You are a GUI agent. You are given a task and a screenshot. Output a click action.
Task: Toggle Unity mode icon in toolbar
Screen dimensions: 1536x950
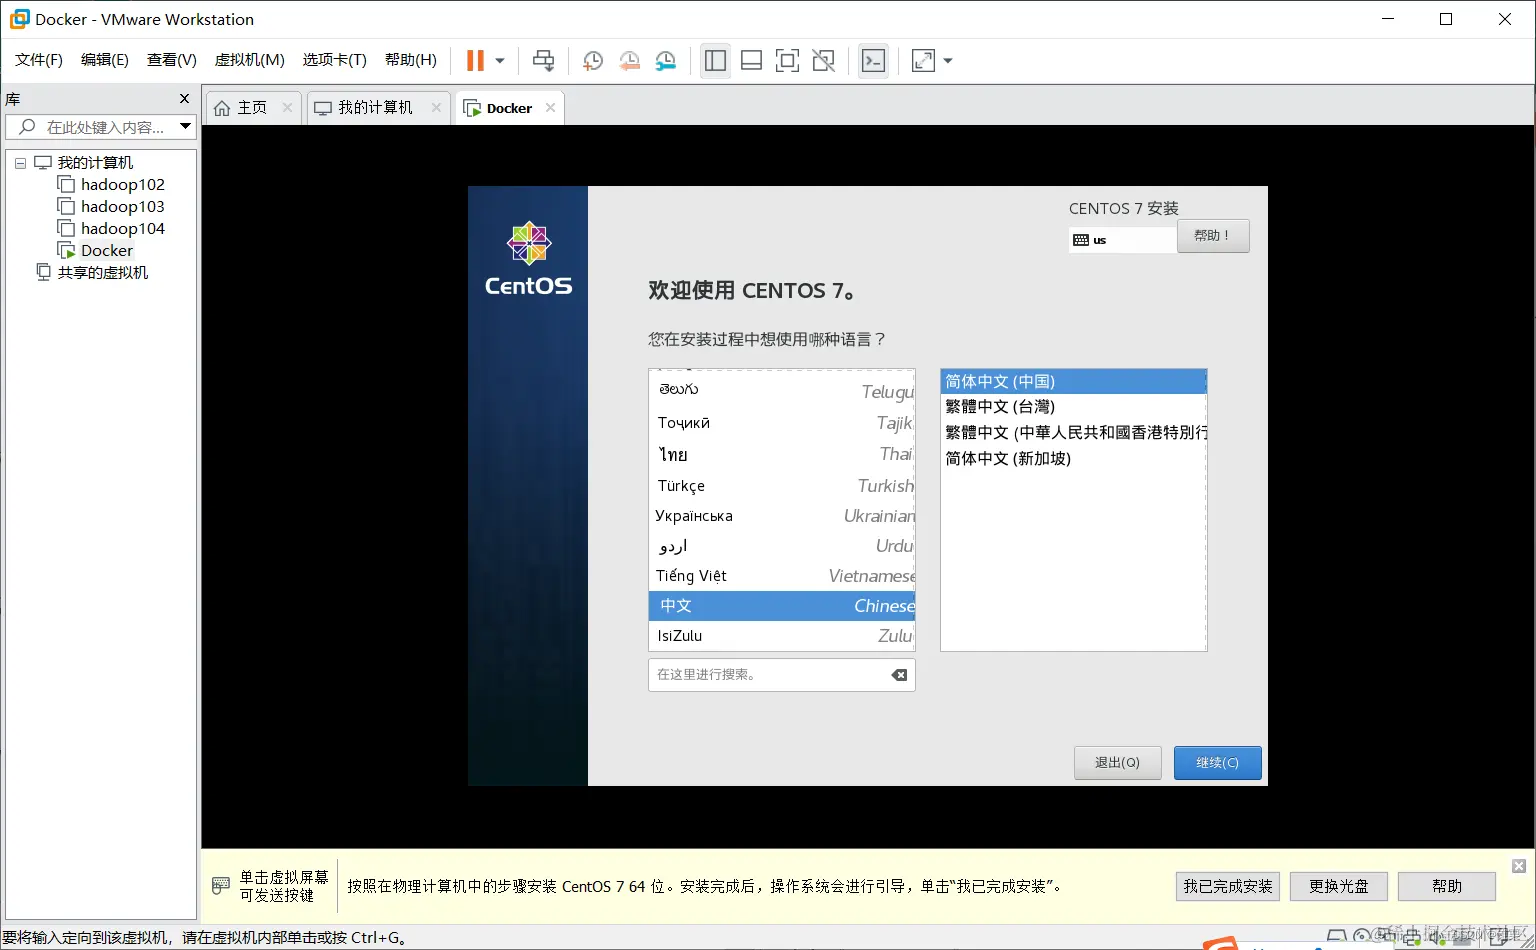[823, 61]
